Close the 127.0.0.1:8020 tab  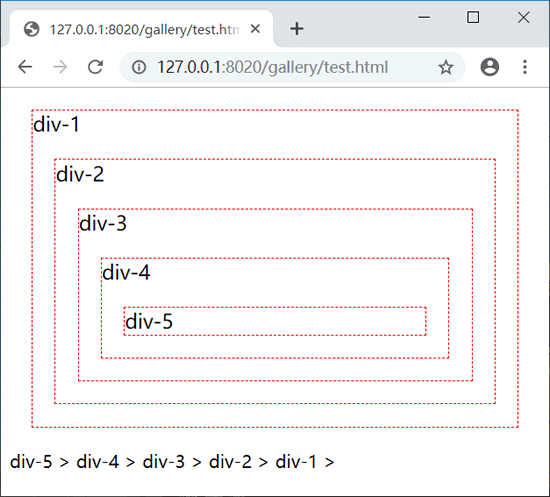pos(255,29)
